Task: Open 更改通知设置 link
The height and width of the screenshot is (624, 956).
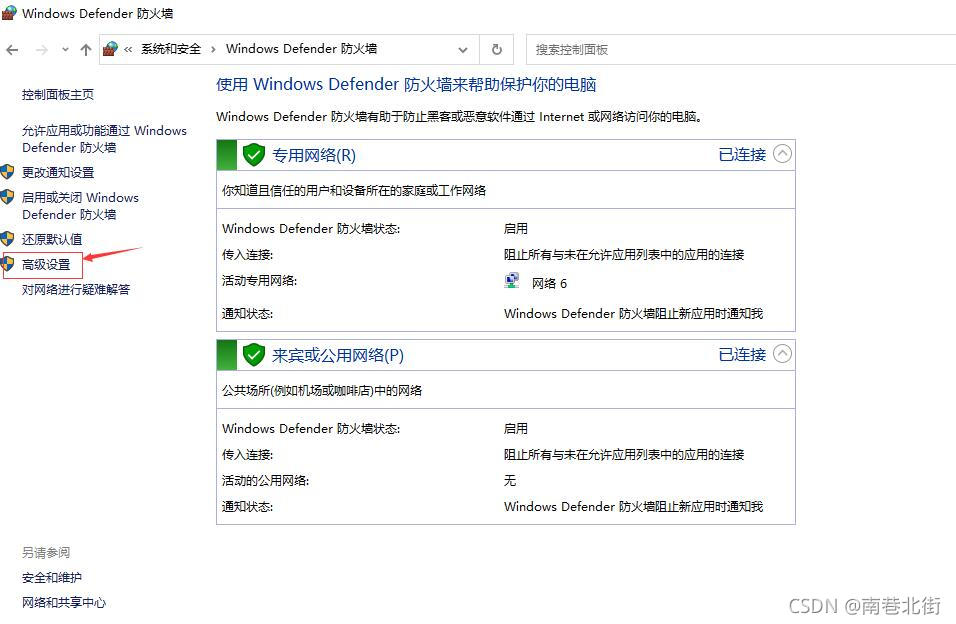Action: [58, 173]
